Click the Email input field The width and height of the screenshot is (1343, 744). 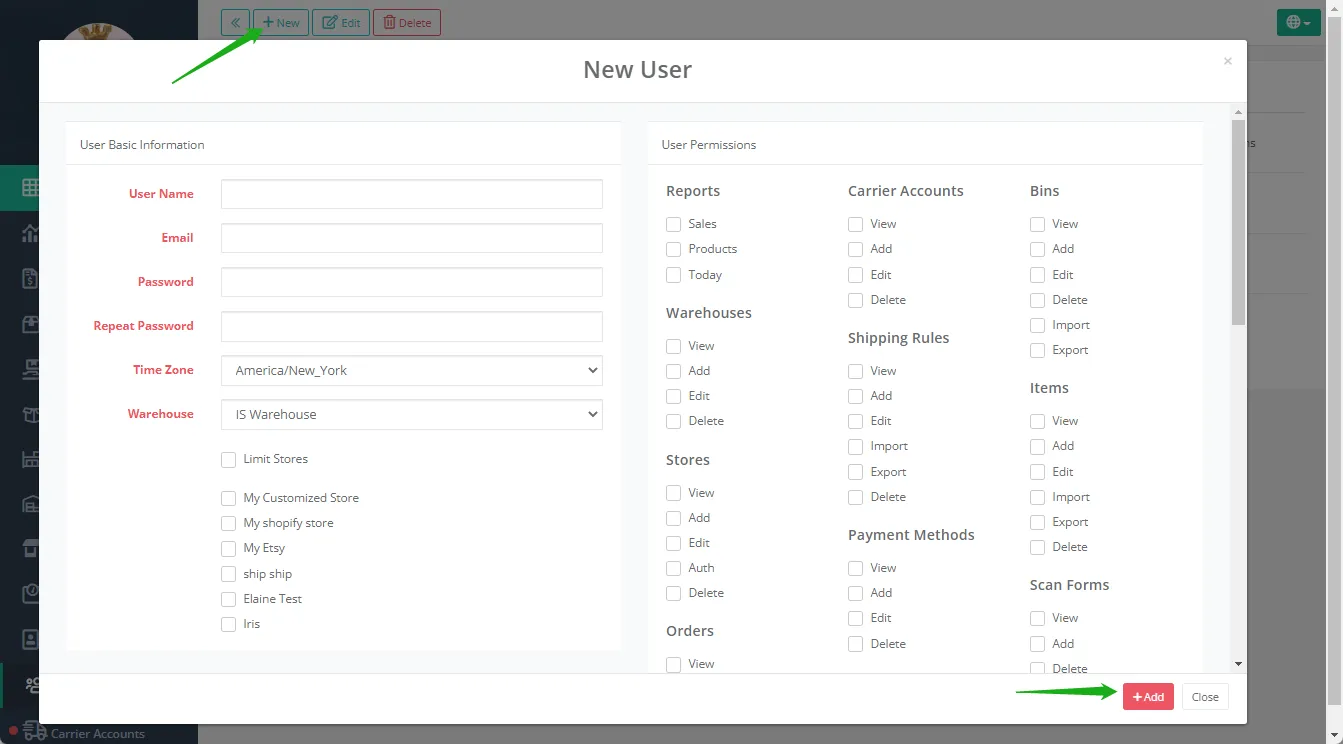412,238
